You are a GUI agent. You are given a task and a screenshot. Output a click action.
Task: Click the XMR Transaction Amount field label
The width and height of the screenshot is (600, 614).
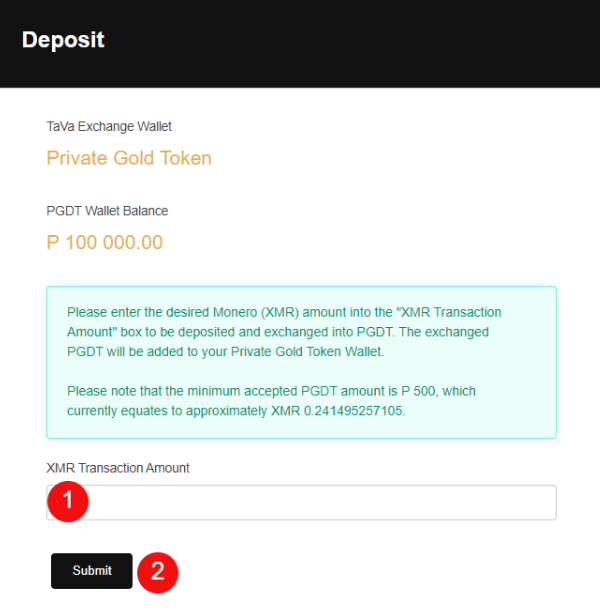[118, 468]
